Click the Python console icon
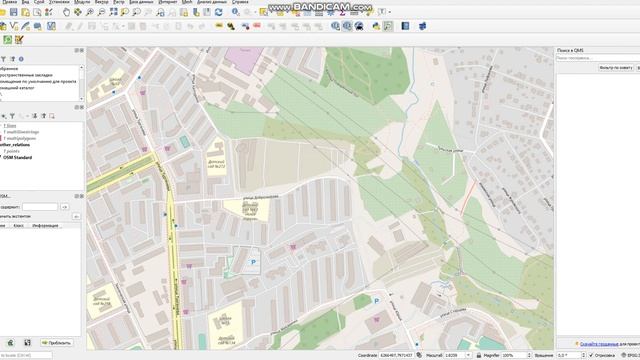The height and width of the screenshot is (360, 640). click(x=376, y=26)
